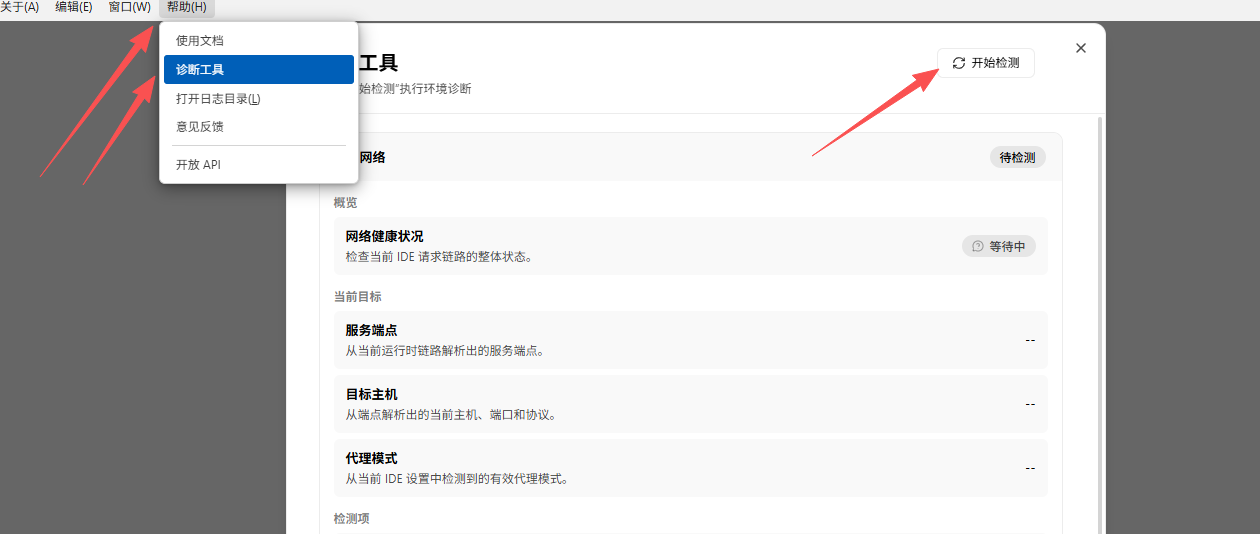Click the 帮助(H) menu
Viewport: 1260px width, 534px height.
click(187, 8)
